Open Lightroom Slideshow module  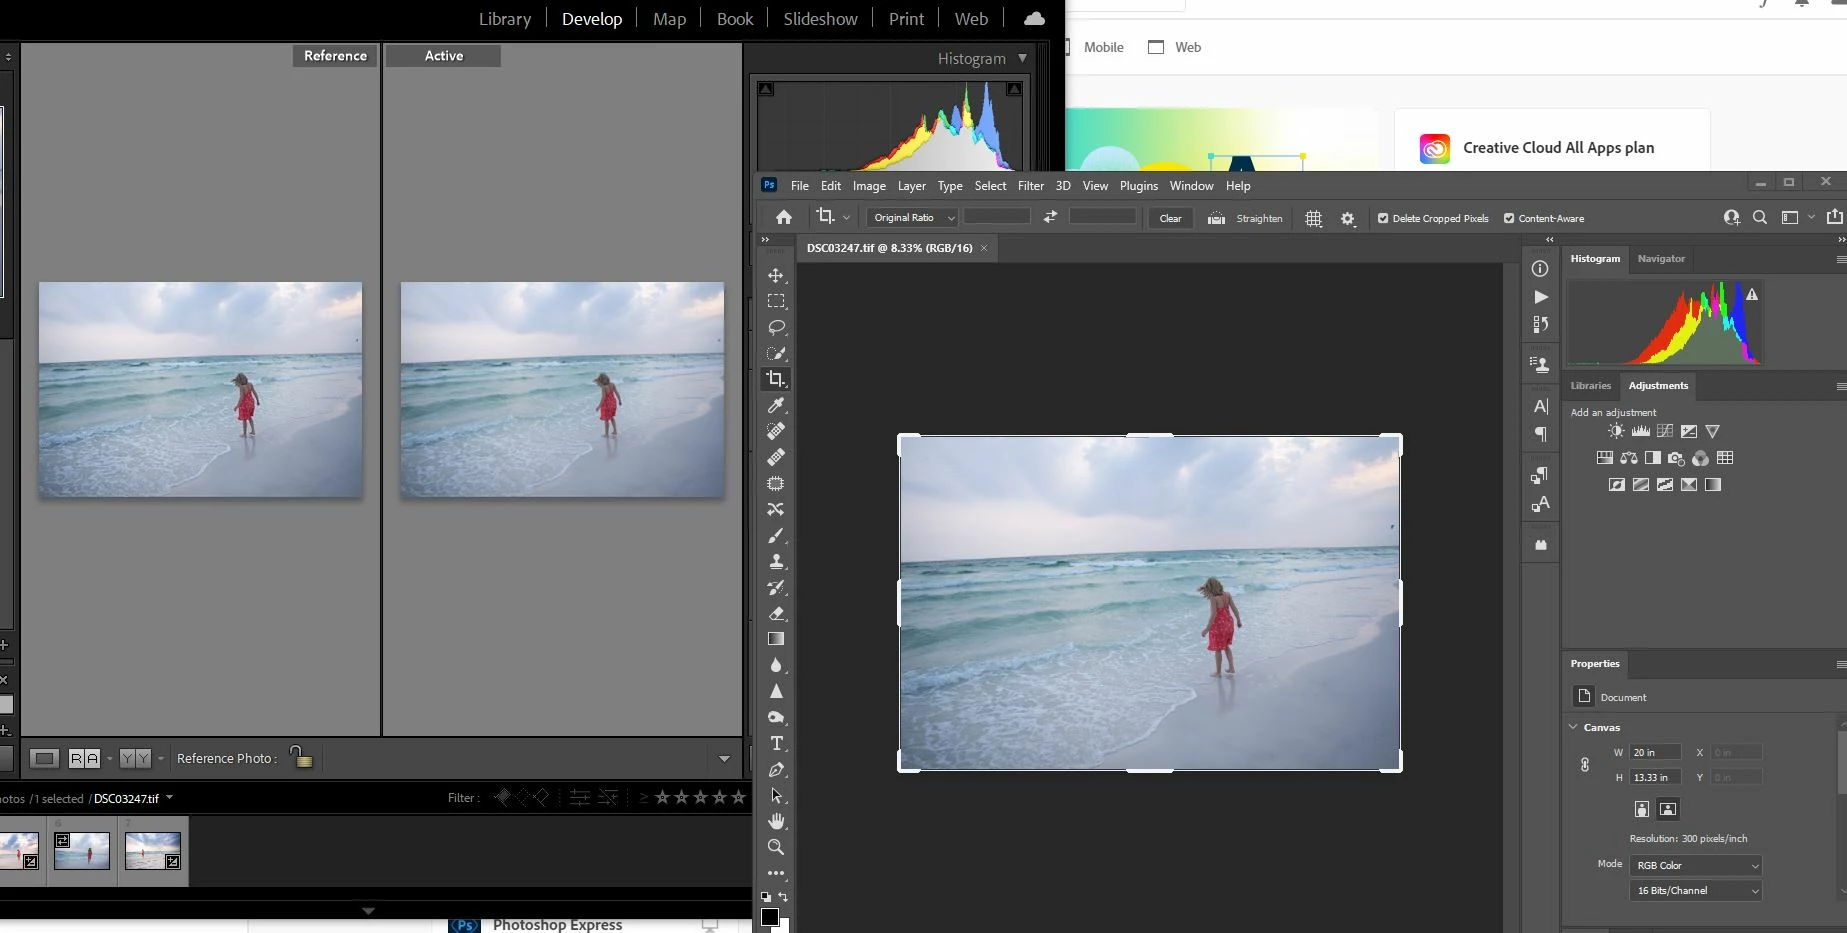point(820,19)
